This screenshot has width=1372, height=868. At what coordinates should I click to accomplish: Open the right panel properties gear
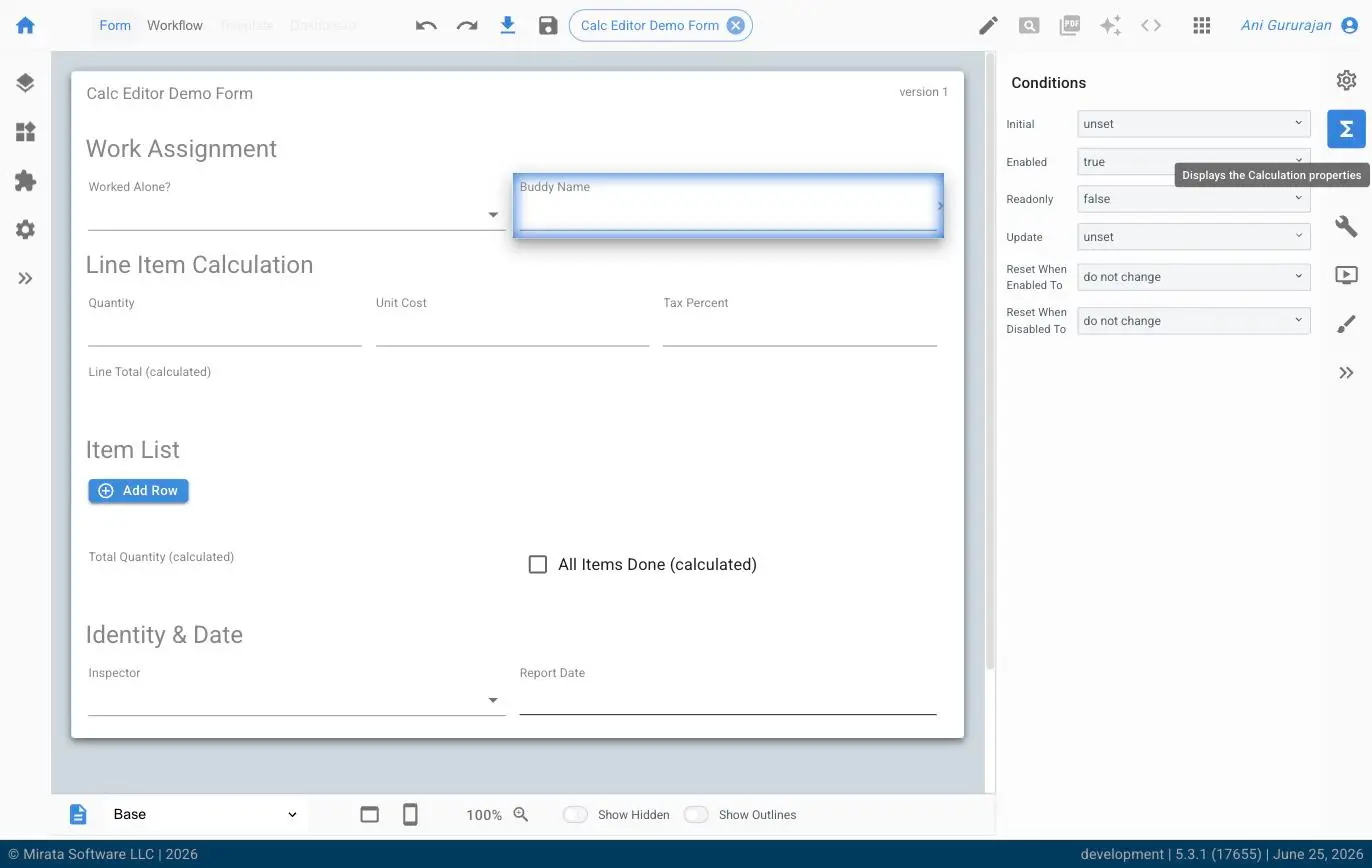point(1346,80)
